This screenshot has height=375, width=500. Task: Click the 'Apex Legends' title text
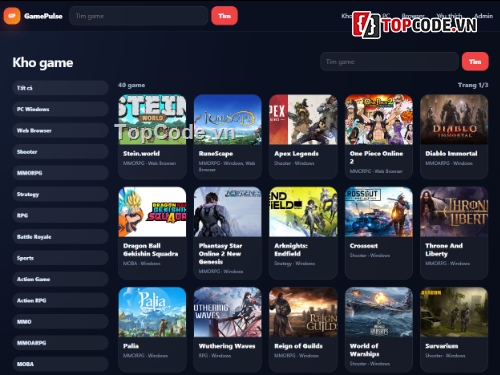pyautogui.click(x=296, y=154)
